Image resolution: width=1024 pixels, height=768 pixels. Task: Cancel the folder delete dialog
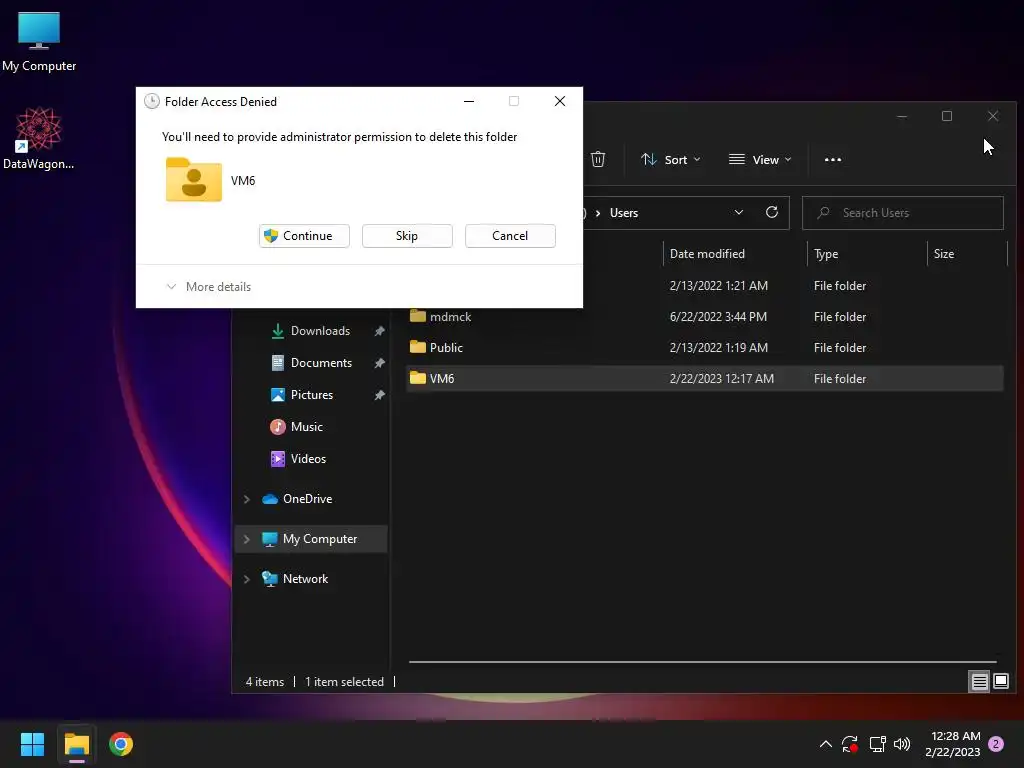pyautogui.click(x=510, y=236)
